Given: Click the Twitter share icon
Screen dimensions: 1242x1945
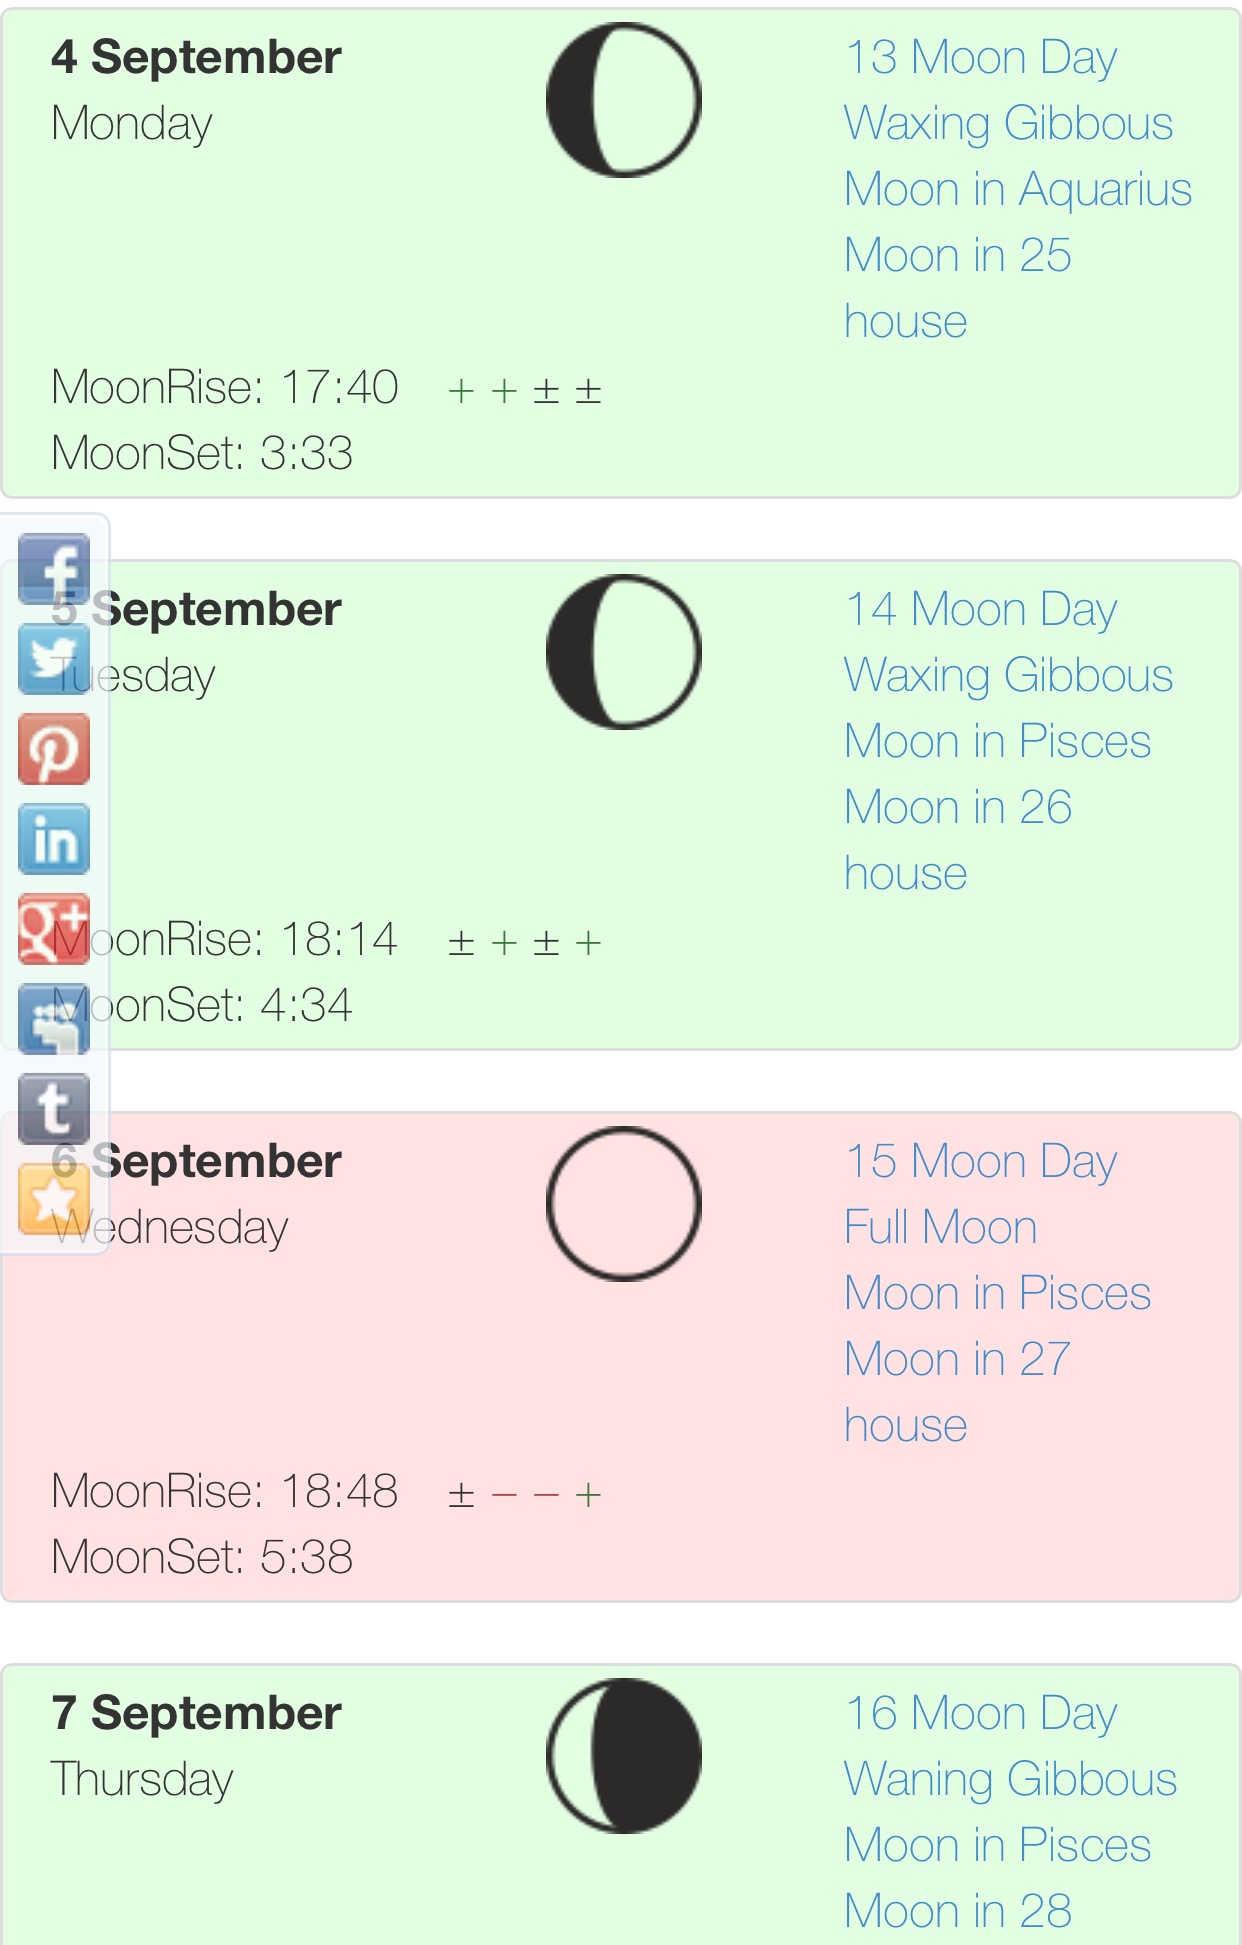Looking at the screenshot, I should 54,659.
